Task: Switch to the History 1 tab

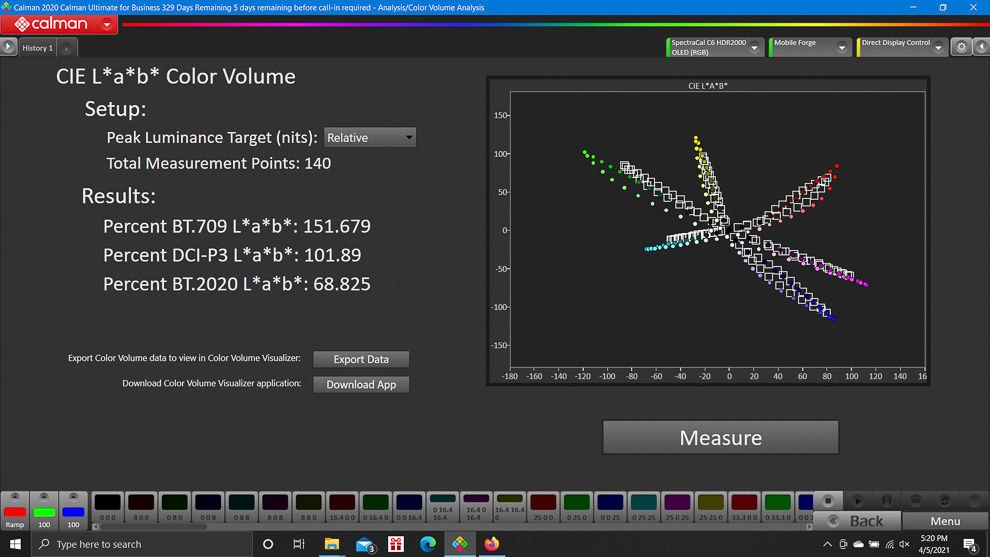Action: (37, 48)
